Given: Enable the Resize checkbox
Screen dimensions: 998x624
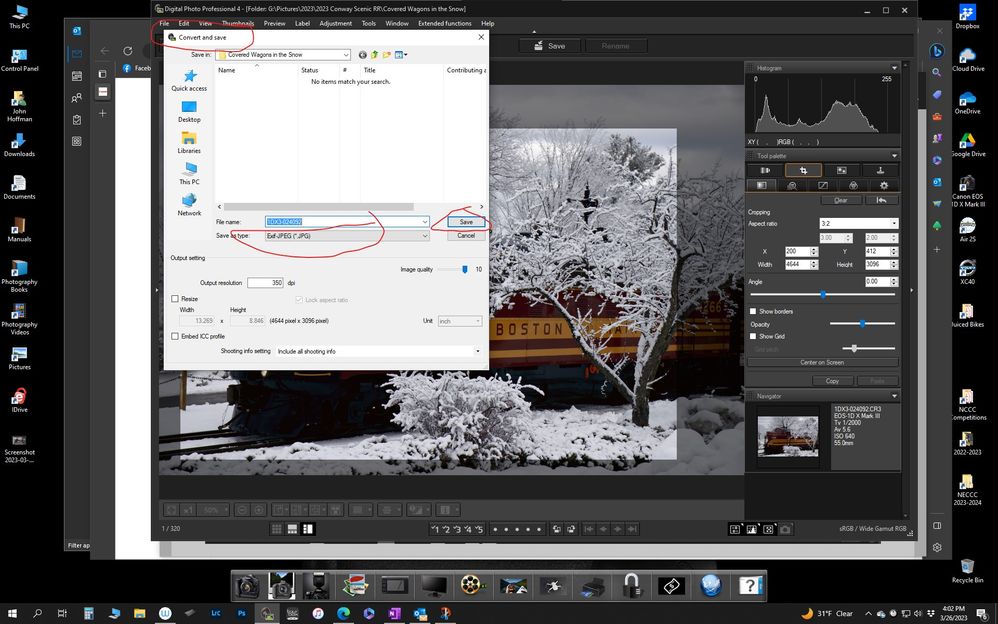Looking at the screenshot, I should (175, 299).
